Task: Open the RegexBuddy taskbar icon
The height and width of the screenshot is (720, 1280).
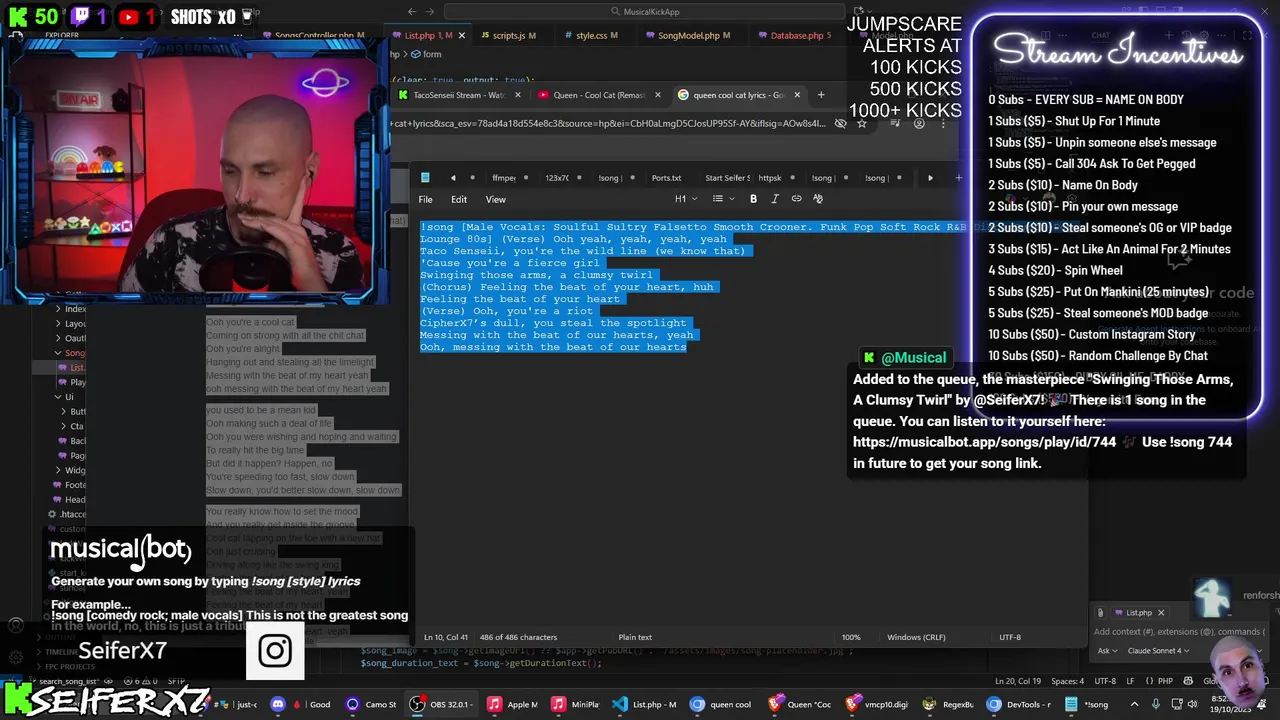Action: (947, 704)
